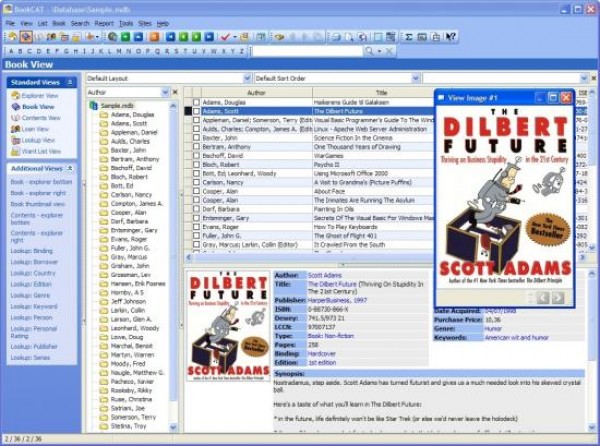The height and width of the screenshot is (446, 600).
Task: Toggle checkbox for Carlson, Nancy row
Action: point(197,183)
